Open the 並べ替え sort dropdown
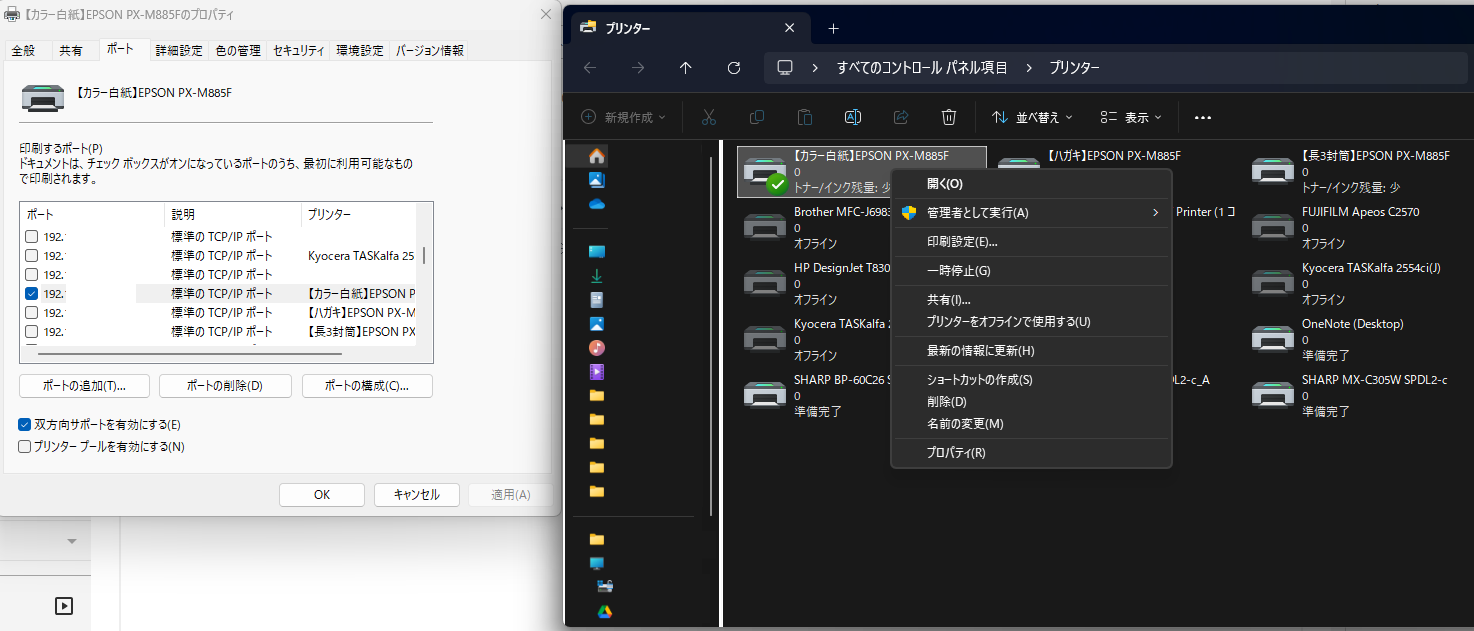Image resolution: width=1474 pixels, height=631 pixels. 1031,117
